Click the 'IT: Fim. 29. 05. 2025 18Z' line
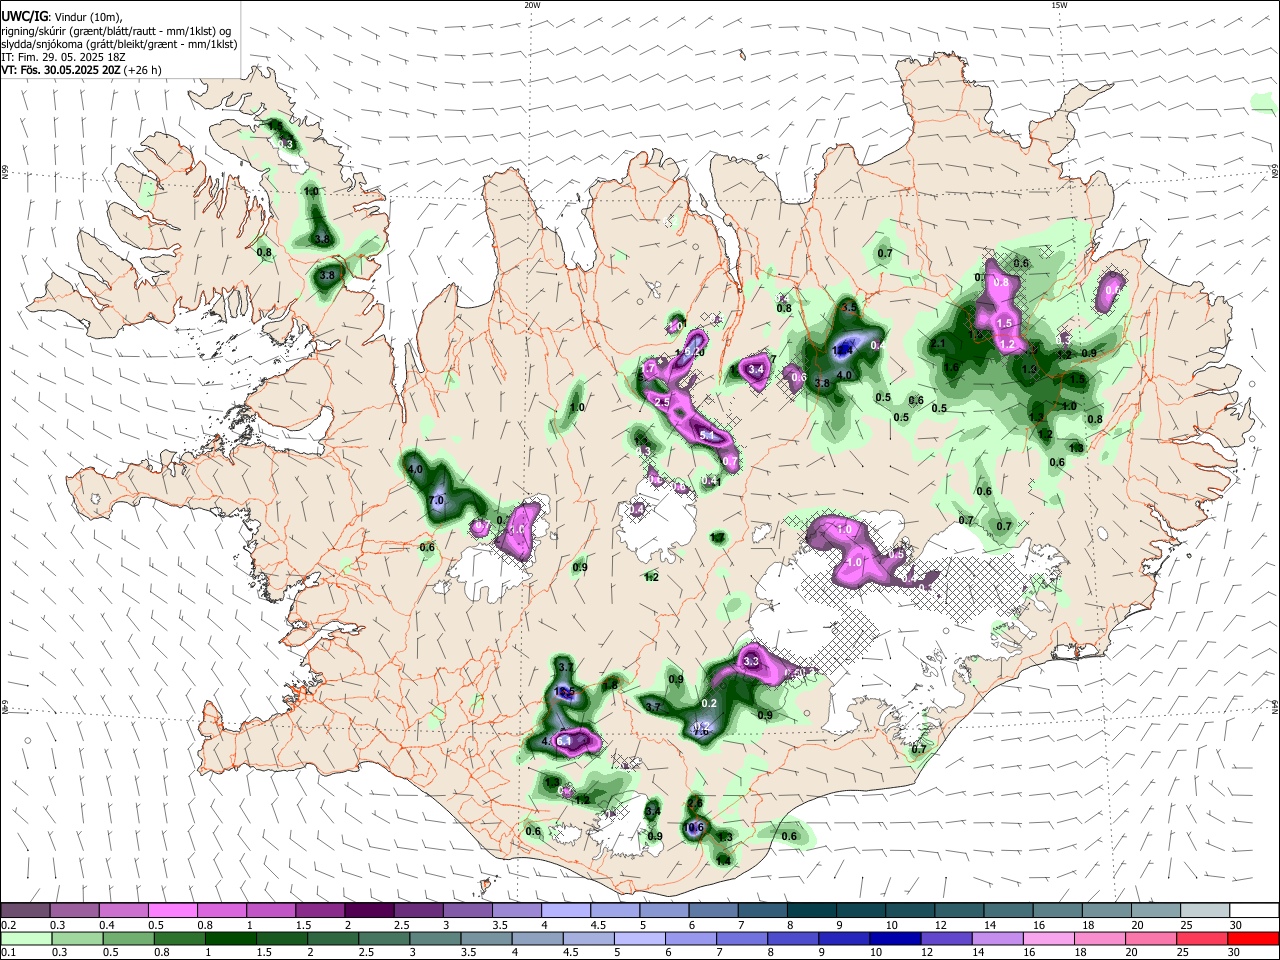This screenshot has width=1280, height=960. point(63,57)
